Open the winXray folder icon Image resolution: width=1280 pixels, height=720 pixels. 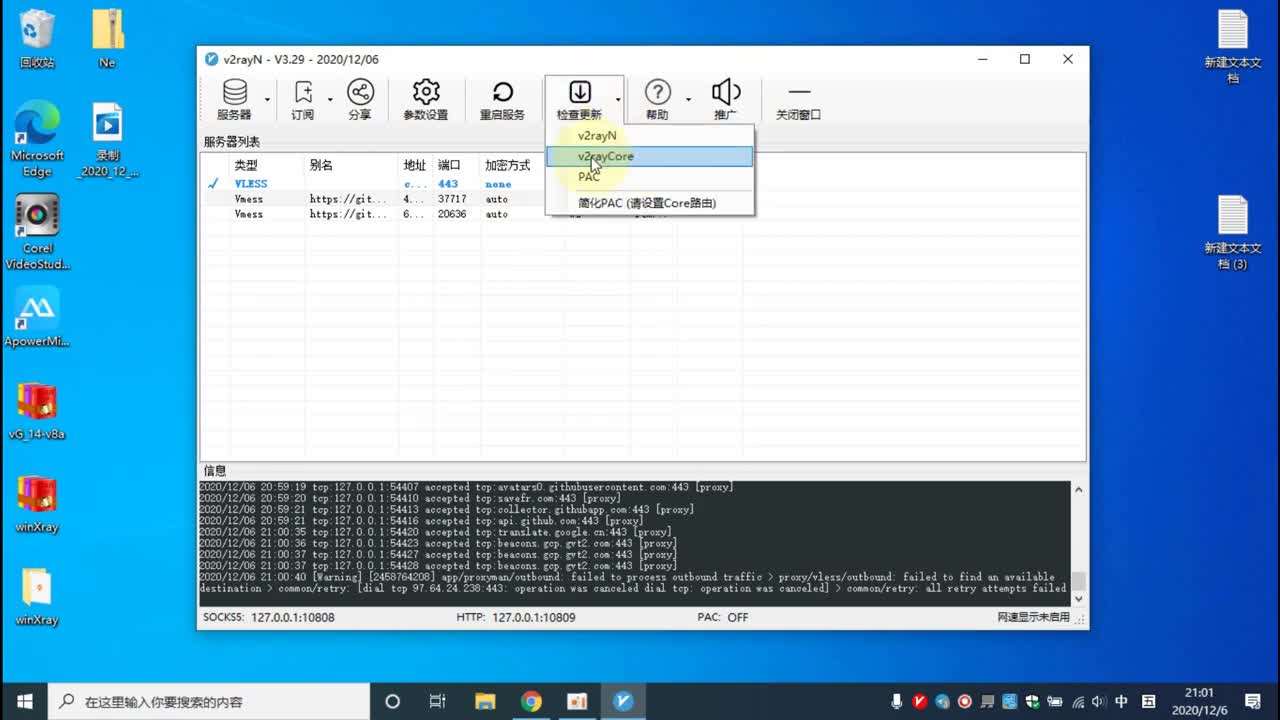37,596
